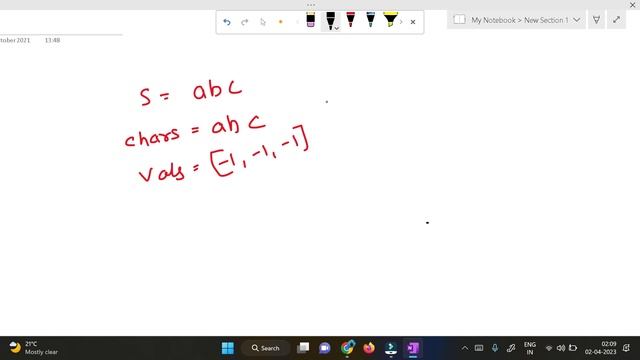Exit full page view with arrows icon
The width and height of the screenshot is (640, 360).
pos(616,20)
